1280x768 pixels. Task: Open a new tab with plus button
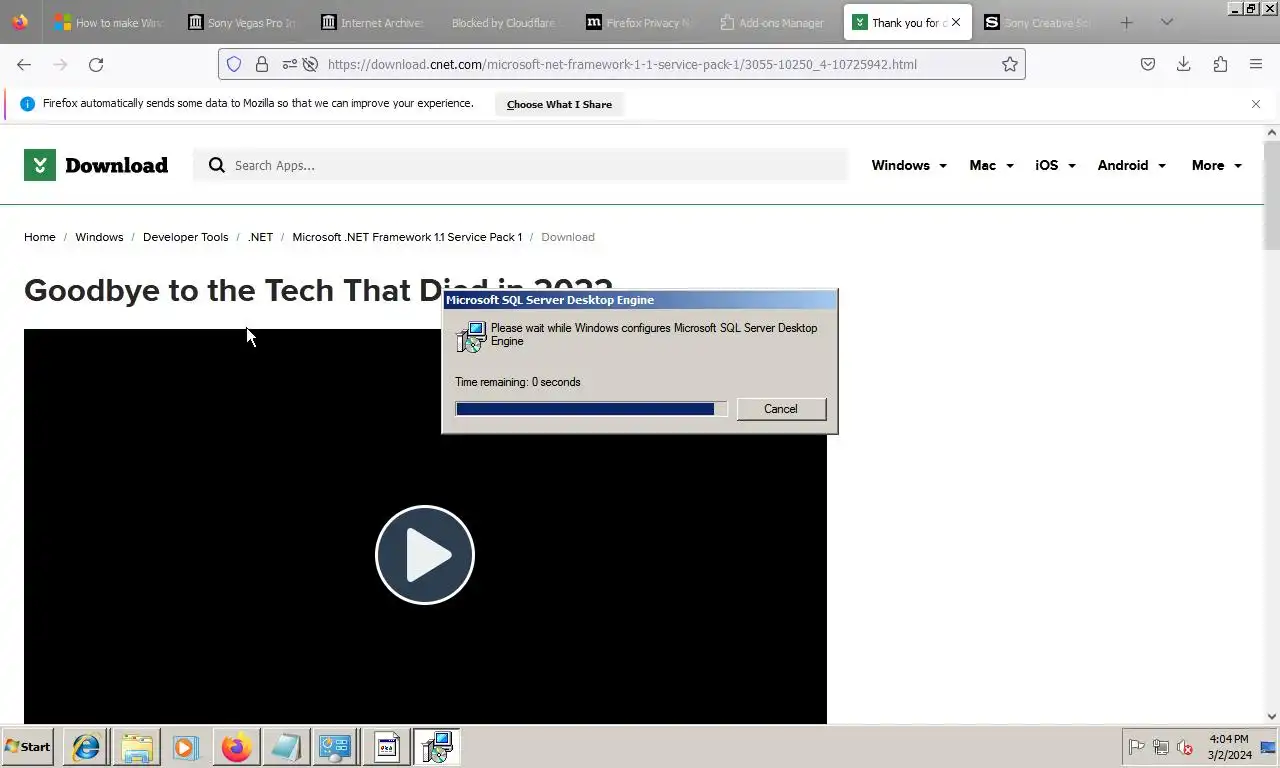click(1127, 22)
